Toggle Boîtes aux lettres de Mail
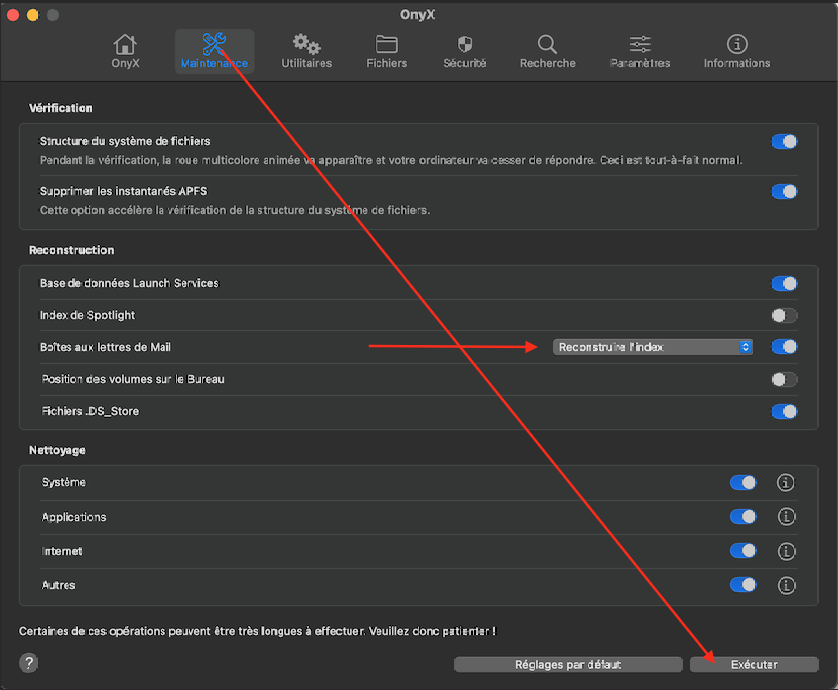The height and width of the screenshot is (690, 838). coord(784,347)
